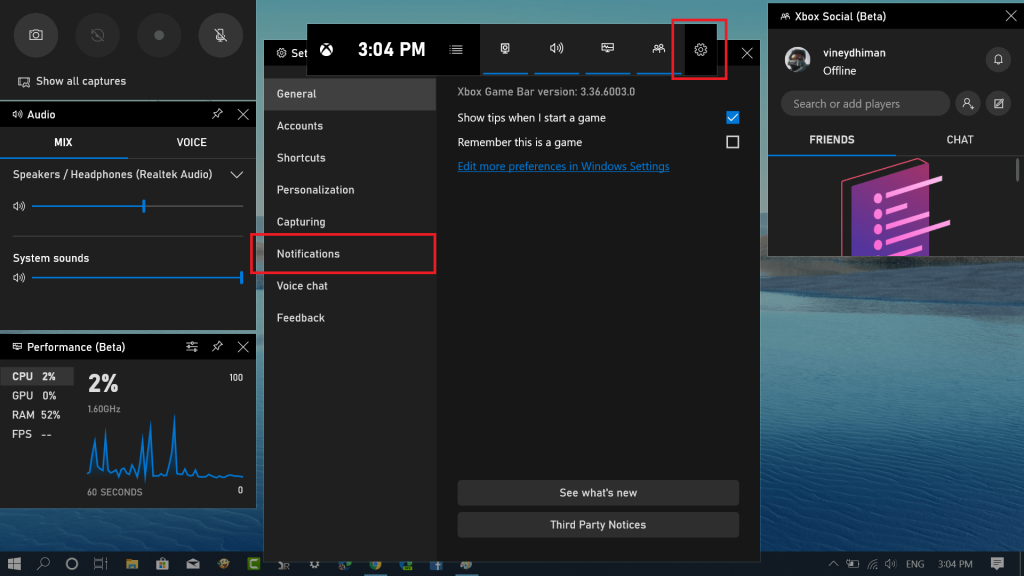This screenshot has width=1024, height=576.
Task: Select the FPS metric in Performance
Action: 37,434
